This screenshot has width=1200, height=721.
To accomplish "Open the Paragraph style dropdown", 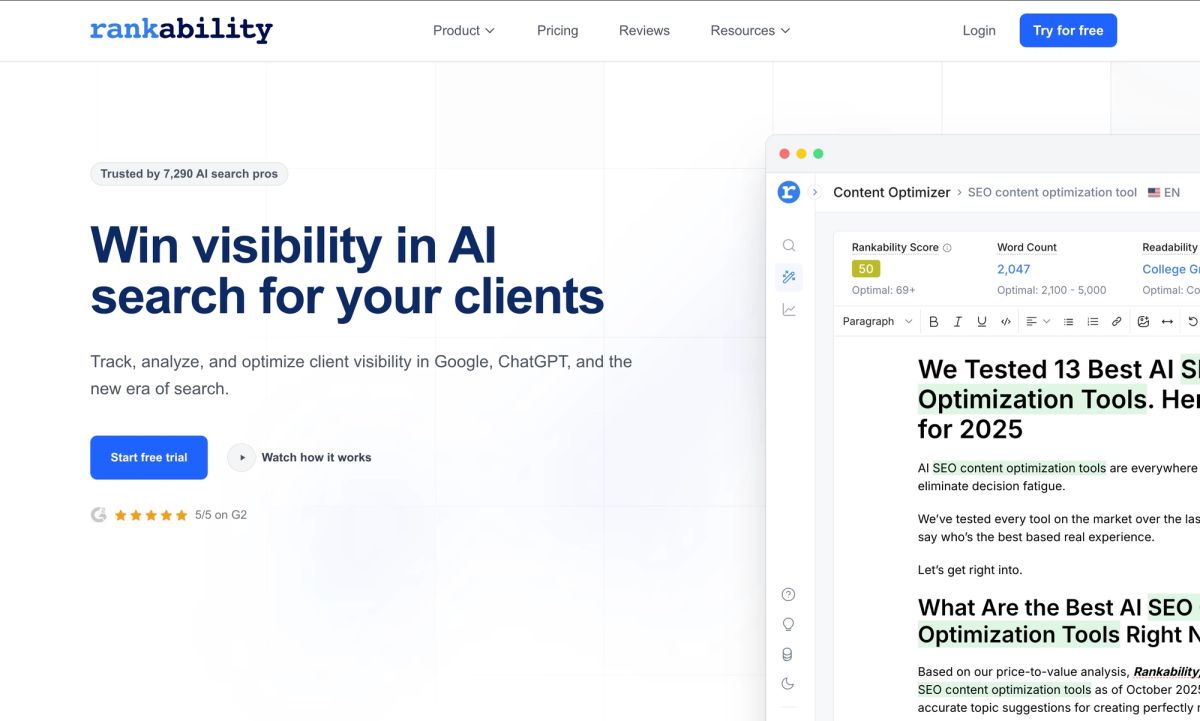I will 877,321.
